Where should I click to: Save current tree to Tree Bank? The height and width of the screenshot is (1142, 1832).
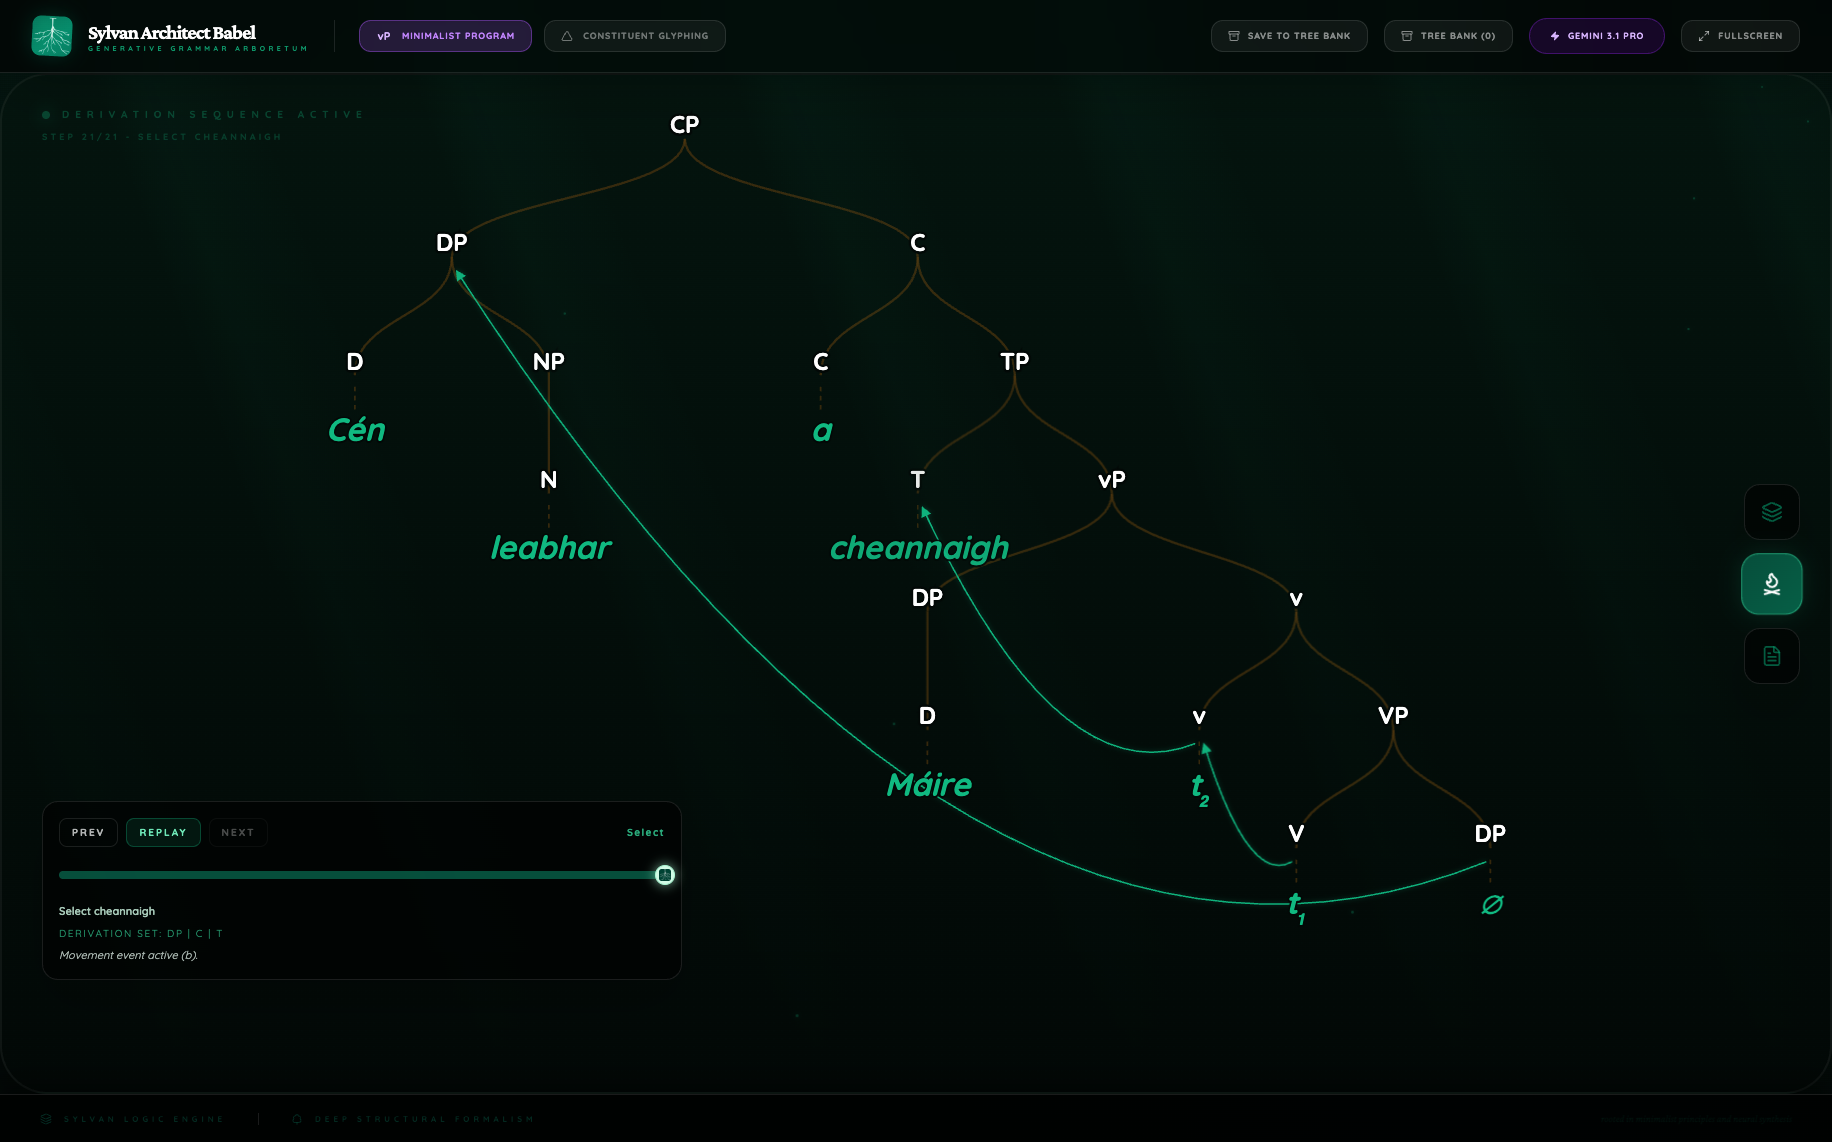(1288, 36)
